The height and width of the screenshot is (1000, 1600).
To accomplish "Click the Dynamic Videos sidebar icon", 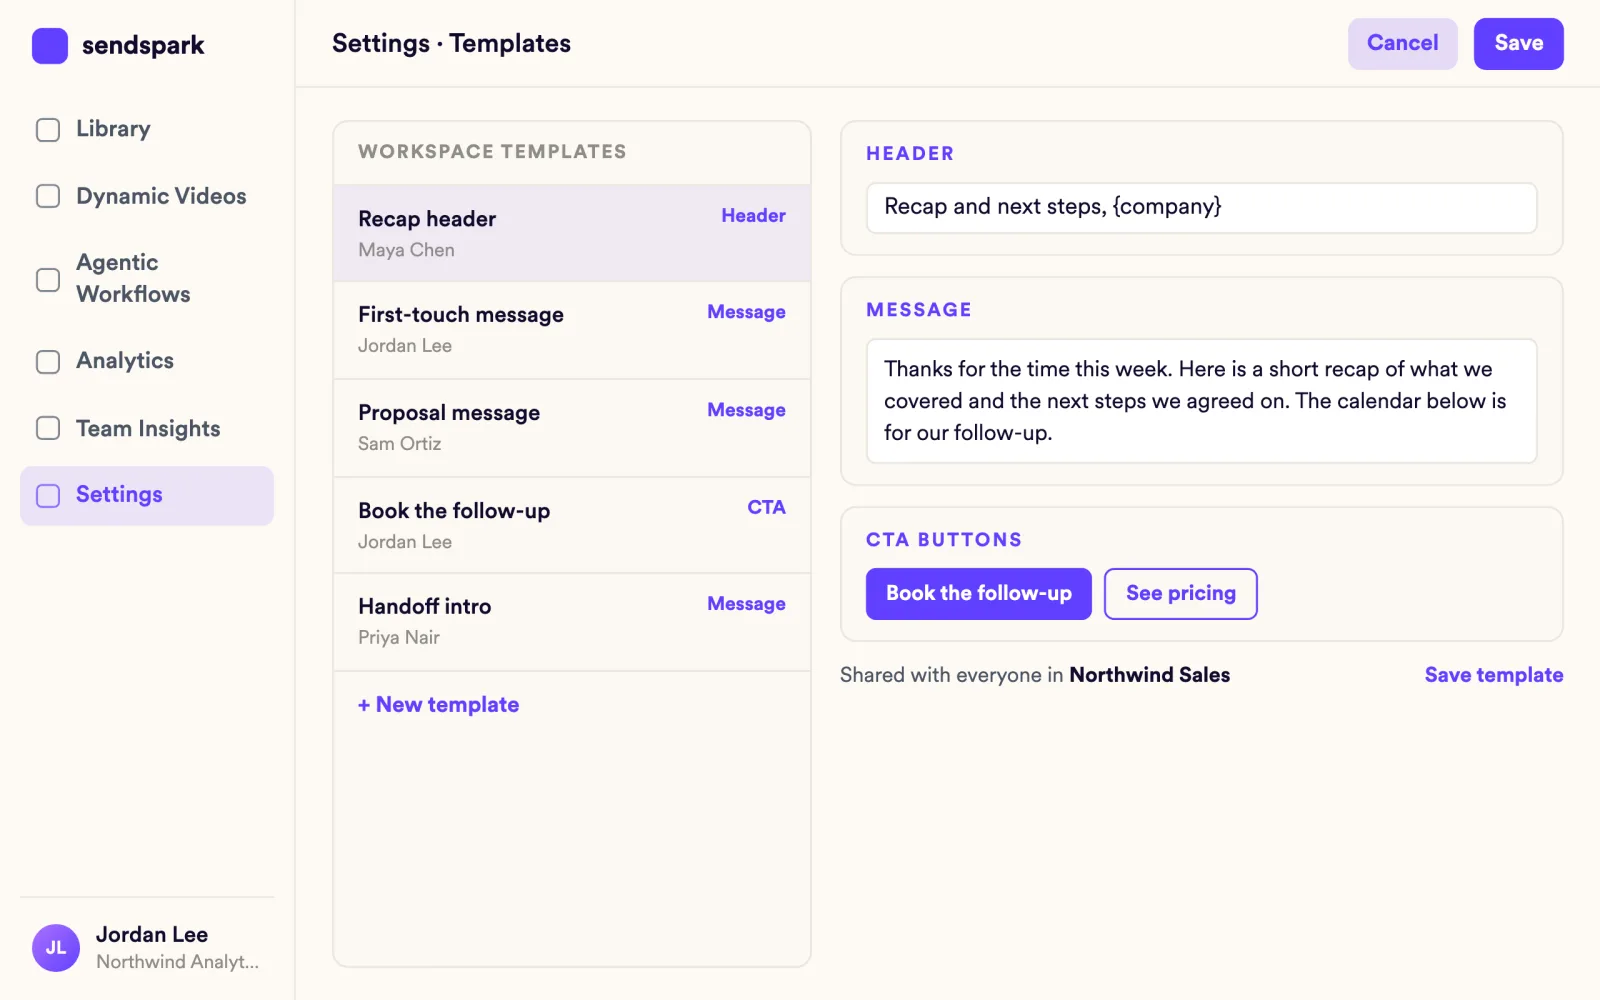I will pos(48,196).
